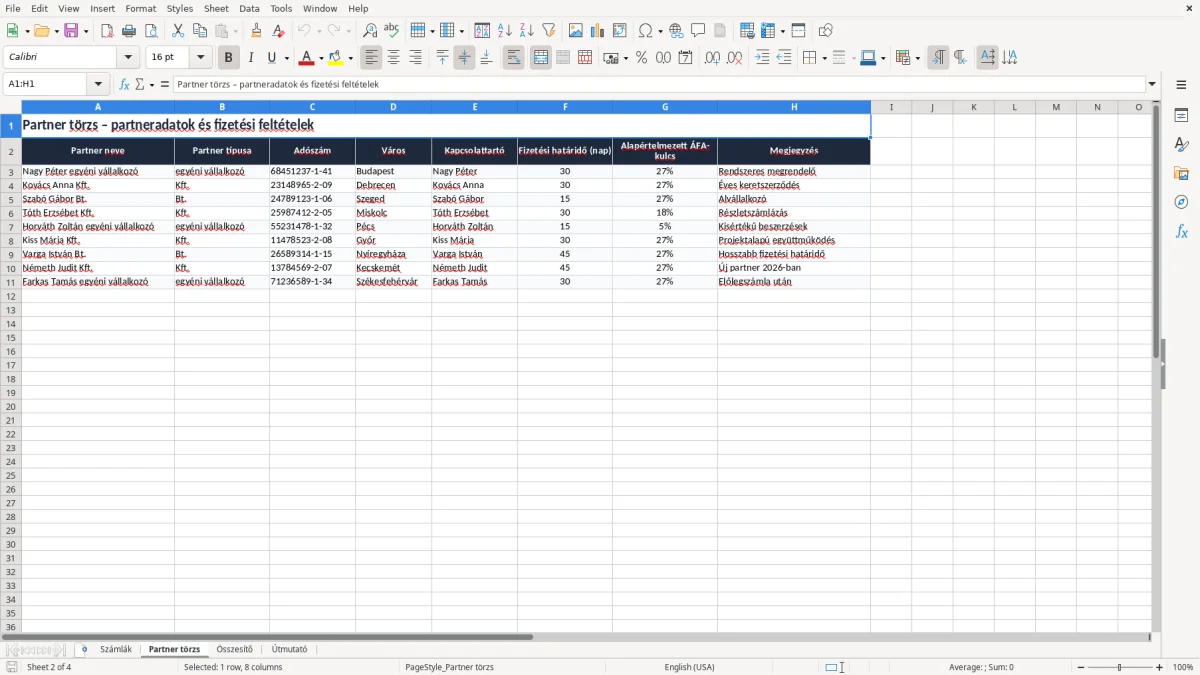Viewport: 1200px width, 675px height.
Task: Apply the yellow background highlight swatch
Action: click(x=337, y=58)
